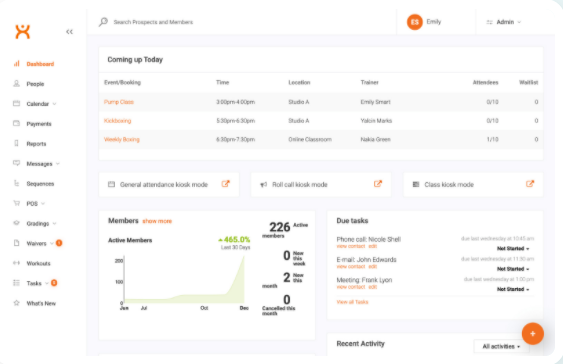Open the Weekly Boxing event
Image resolution: width=563 pixels, height=364 pixels.
122,139
